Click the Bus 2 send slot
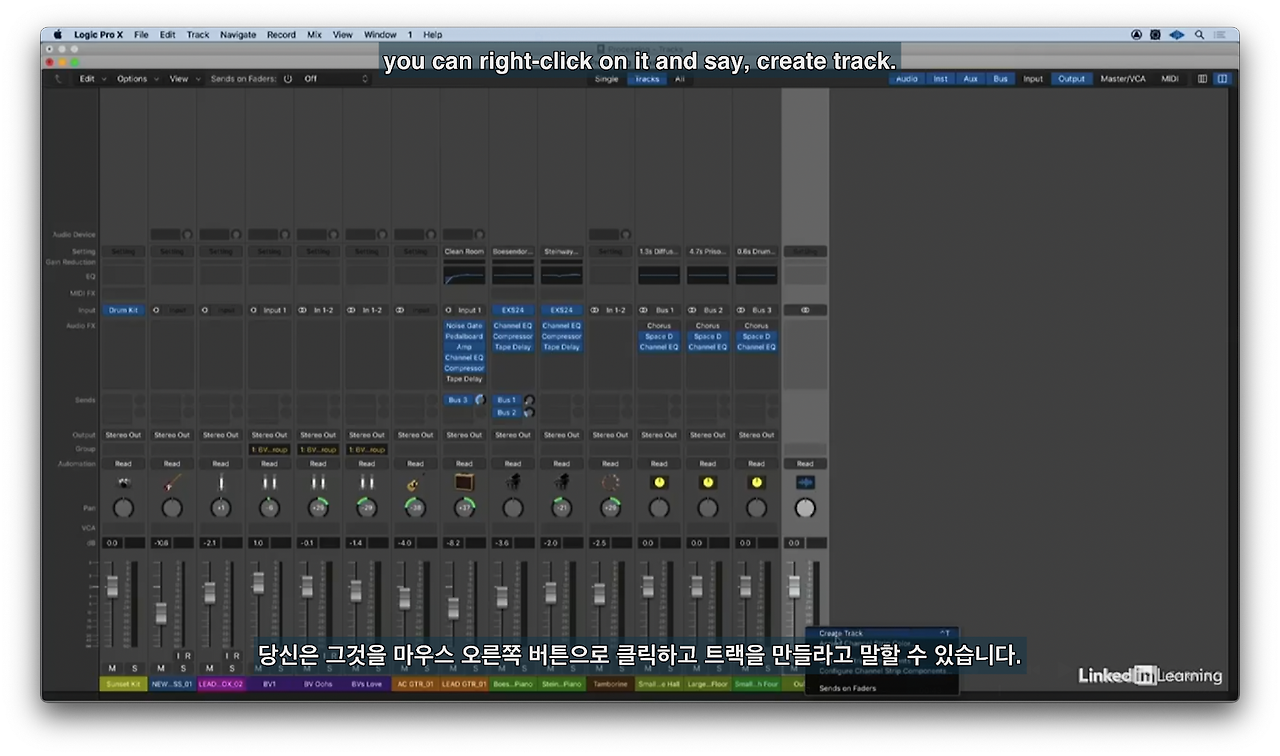 pyautogui.click(x=507, y=412)
